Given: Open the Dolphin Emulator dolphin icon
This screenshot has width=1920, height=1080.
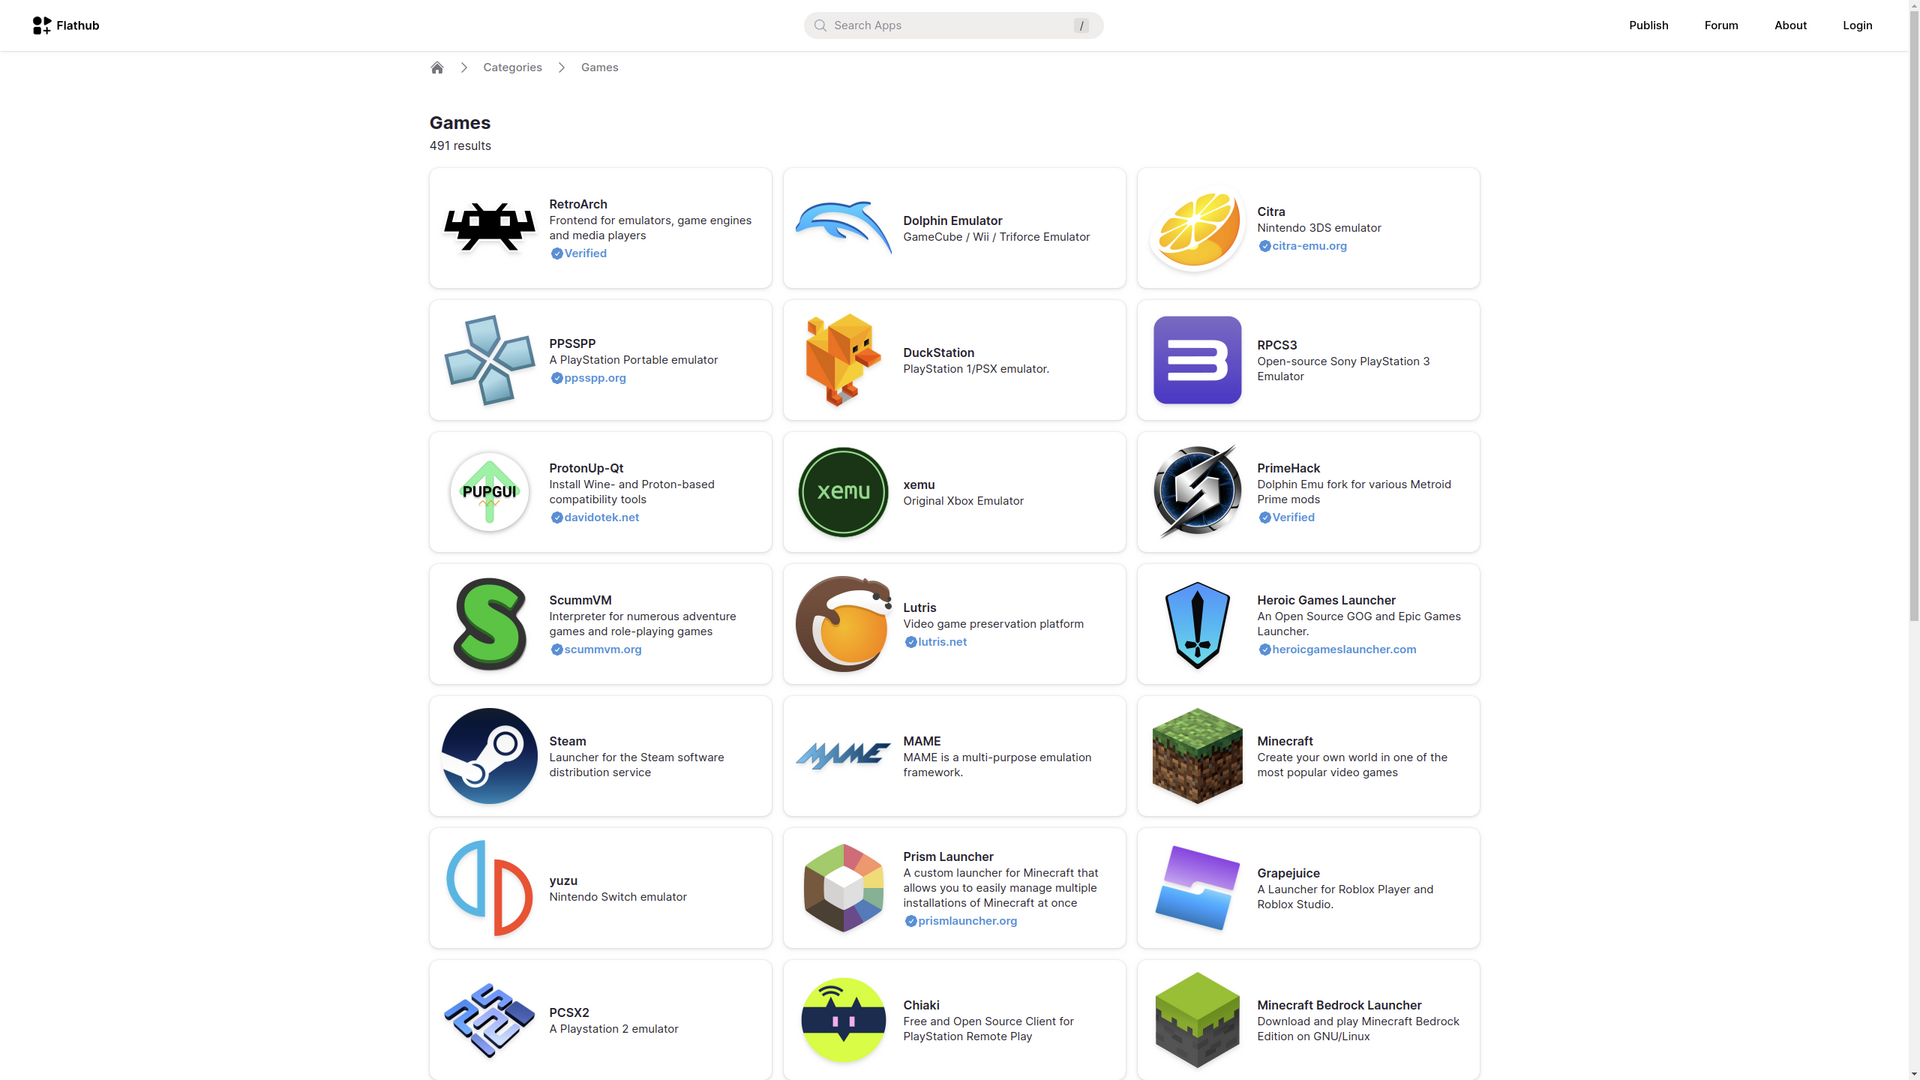Looking at the screenshot, I should [x=843, y=228].
